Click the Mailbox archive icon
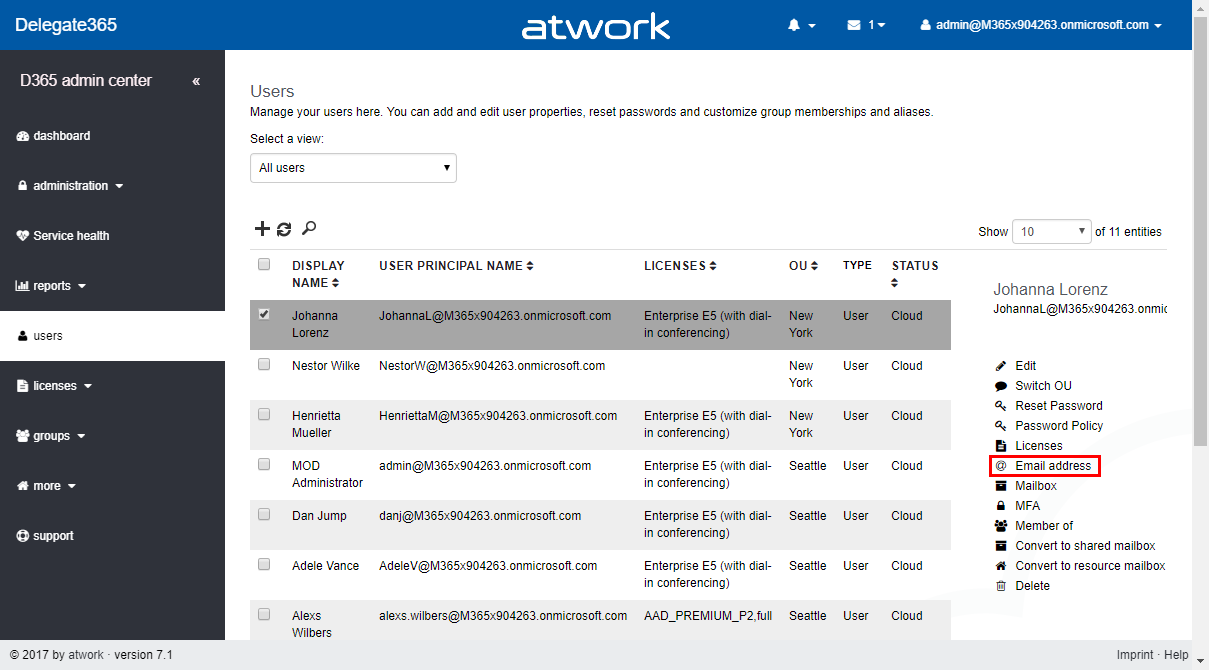Image resolution: width=1209 pixels, height=670 pixels. click(x=1000, y=486)
